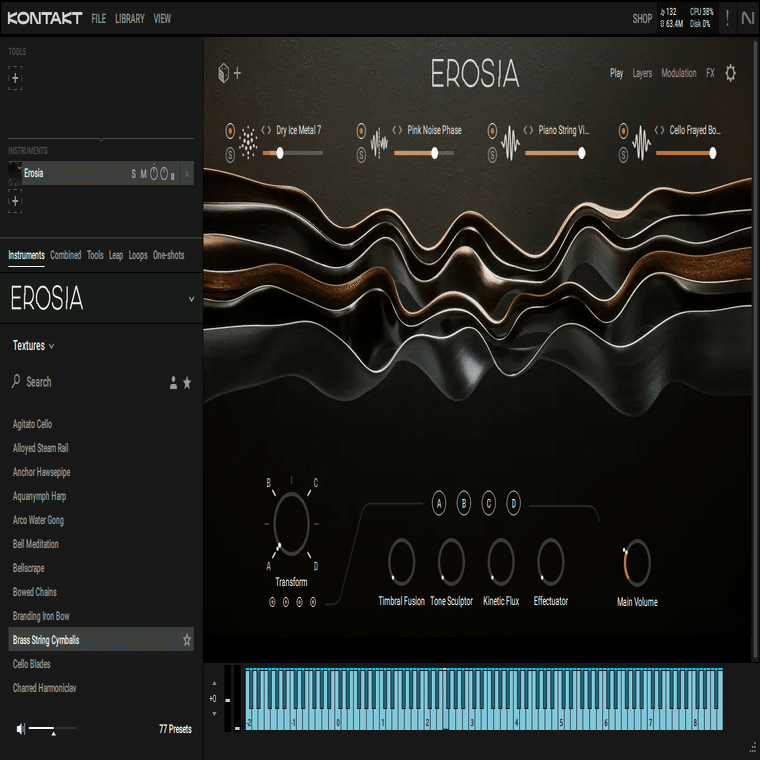
Task: Solo the Cello Frayed Bo... layer
Action: pos(624,155)
